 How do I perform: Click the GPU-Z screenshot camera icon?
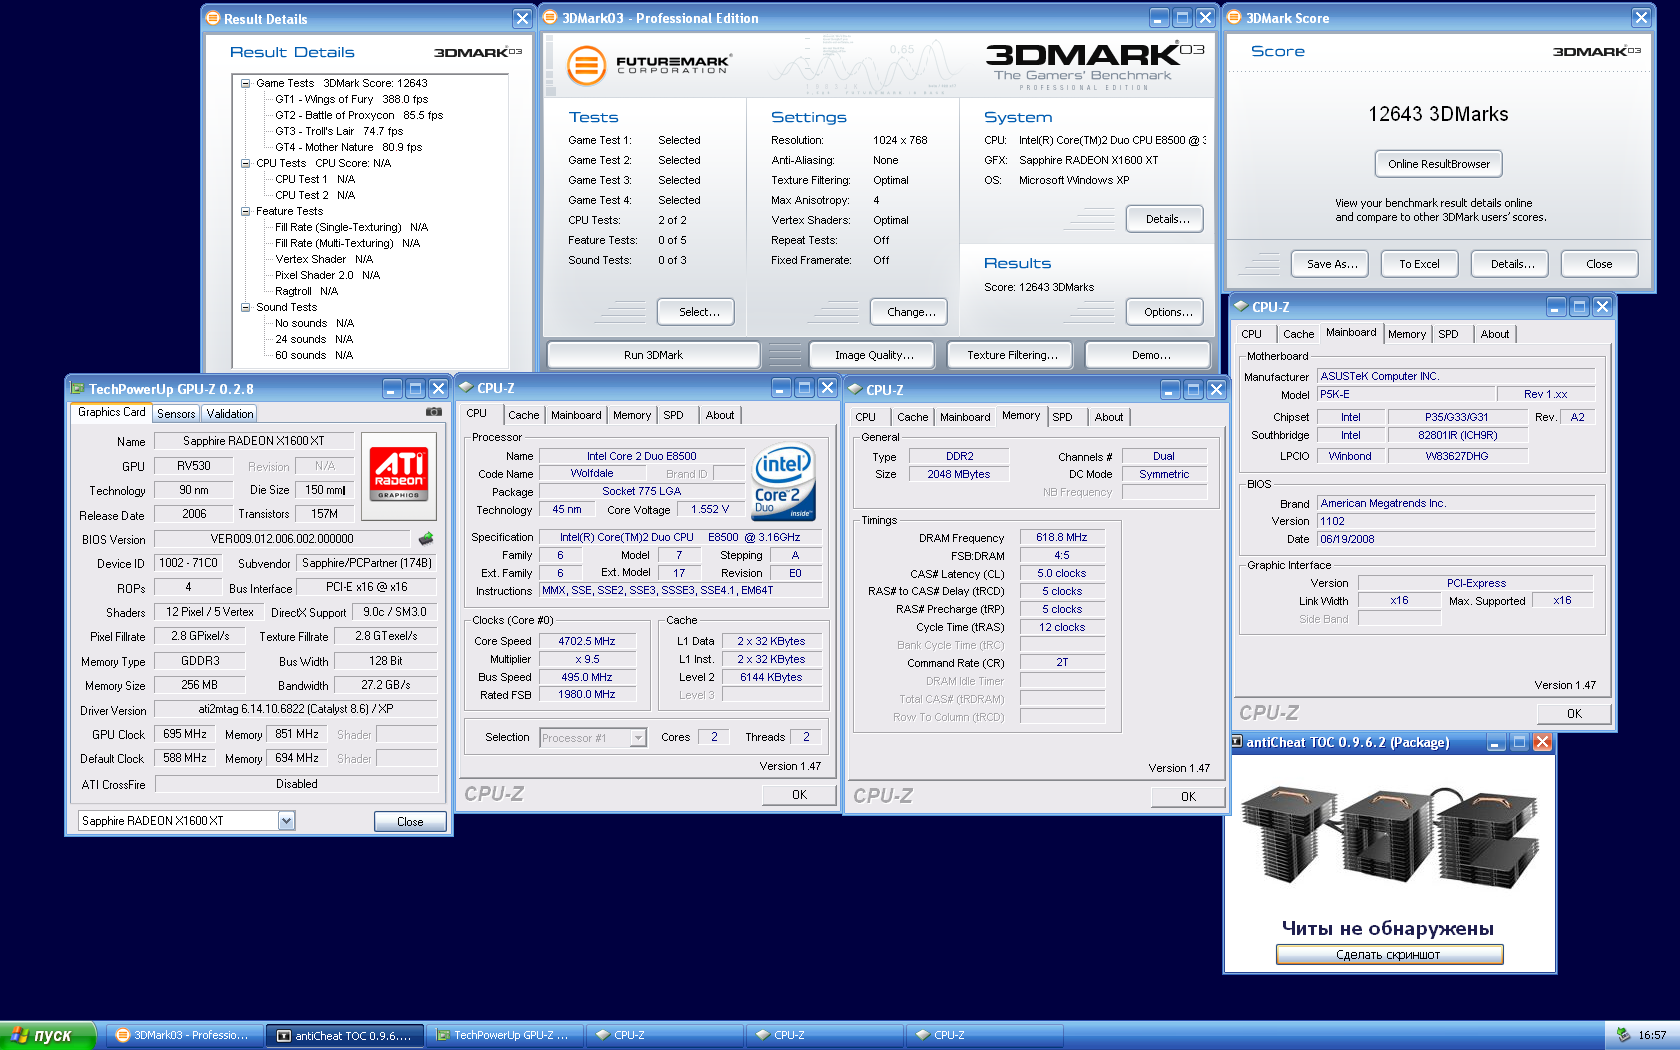click(x=434, y=412)
